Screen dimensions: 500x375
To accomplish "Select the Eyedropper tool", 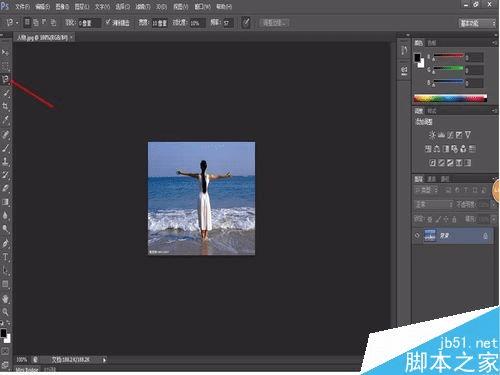I will point(5,120).
